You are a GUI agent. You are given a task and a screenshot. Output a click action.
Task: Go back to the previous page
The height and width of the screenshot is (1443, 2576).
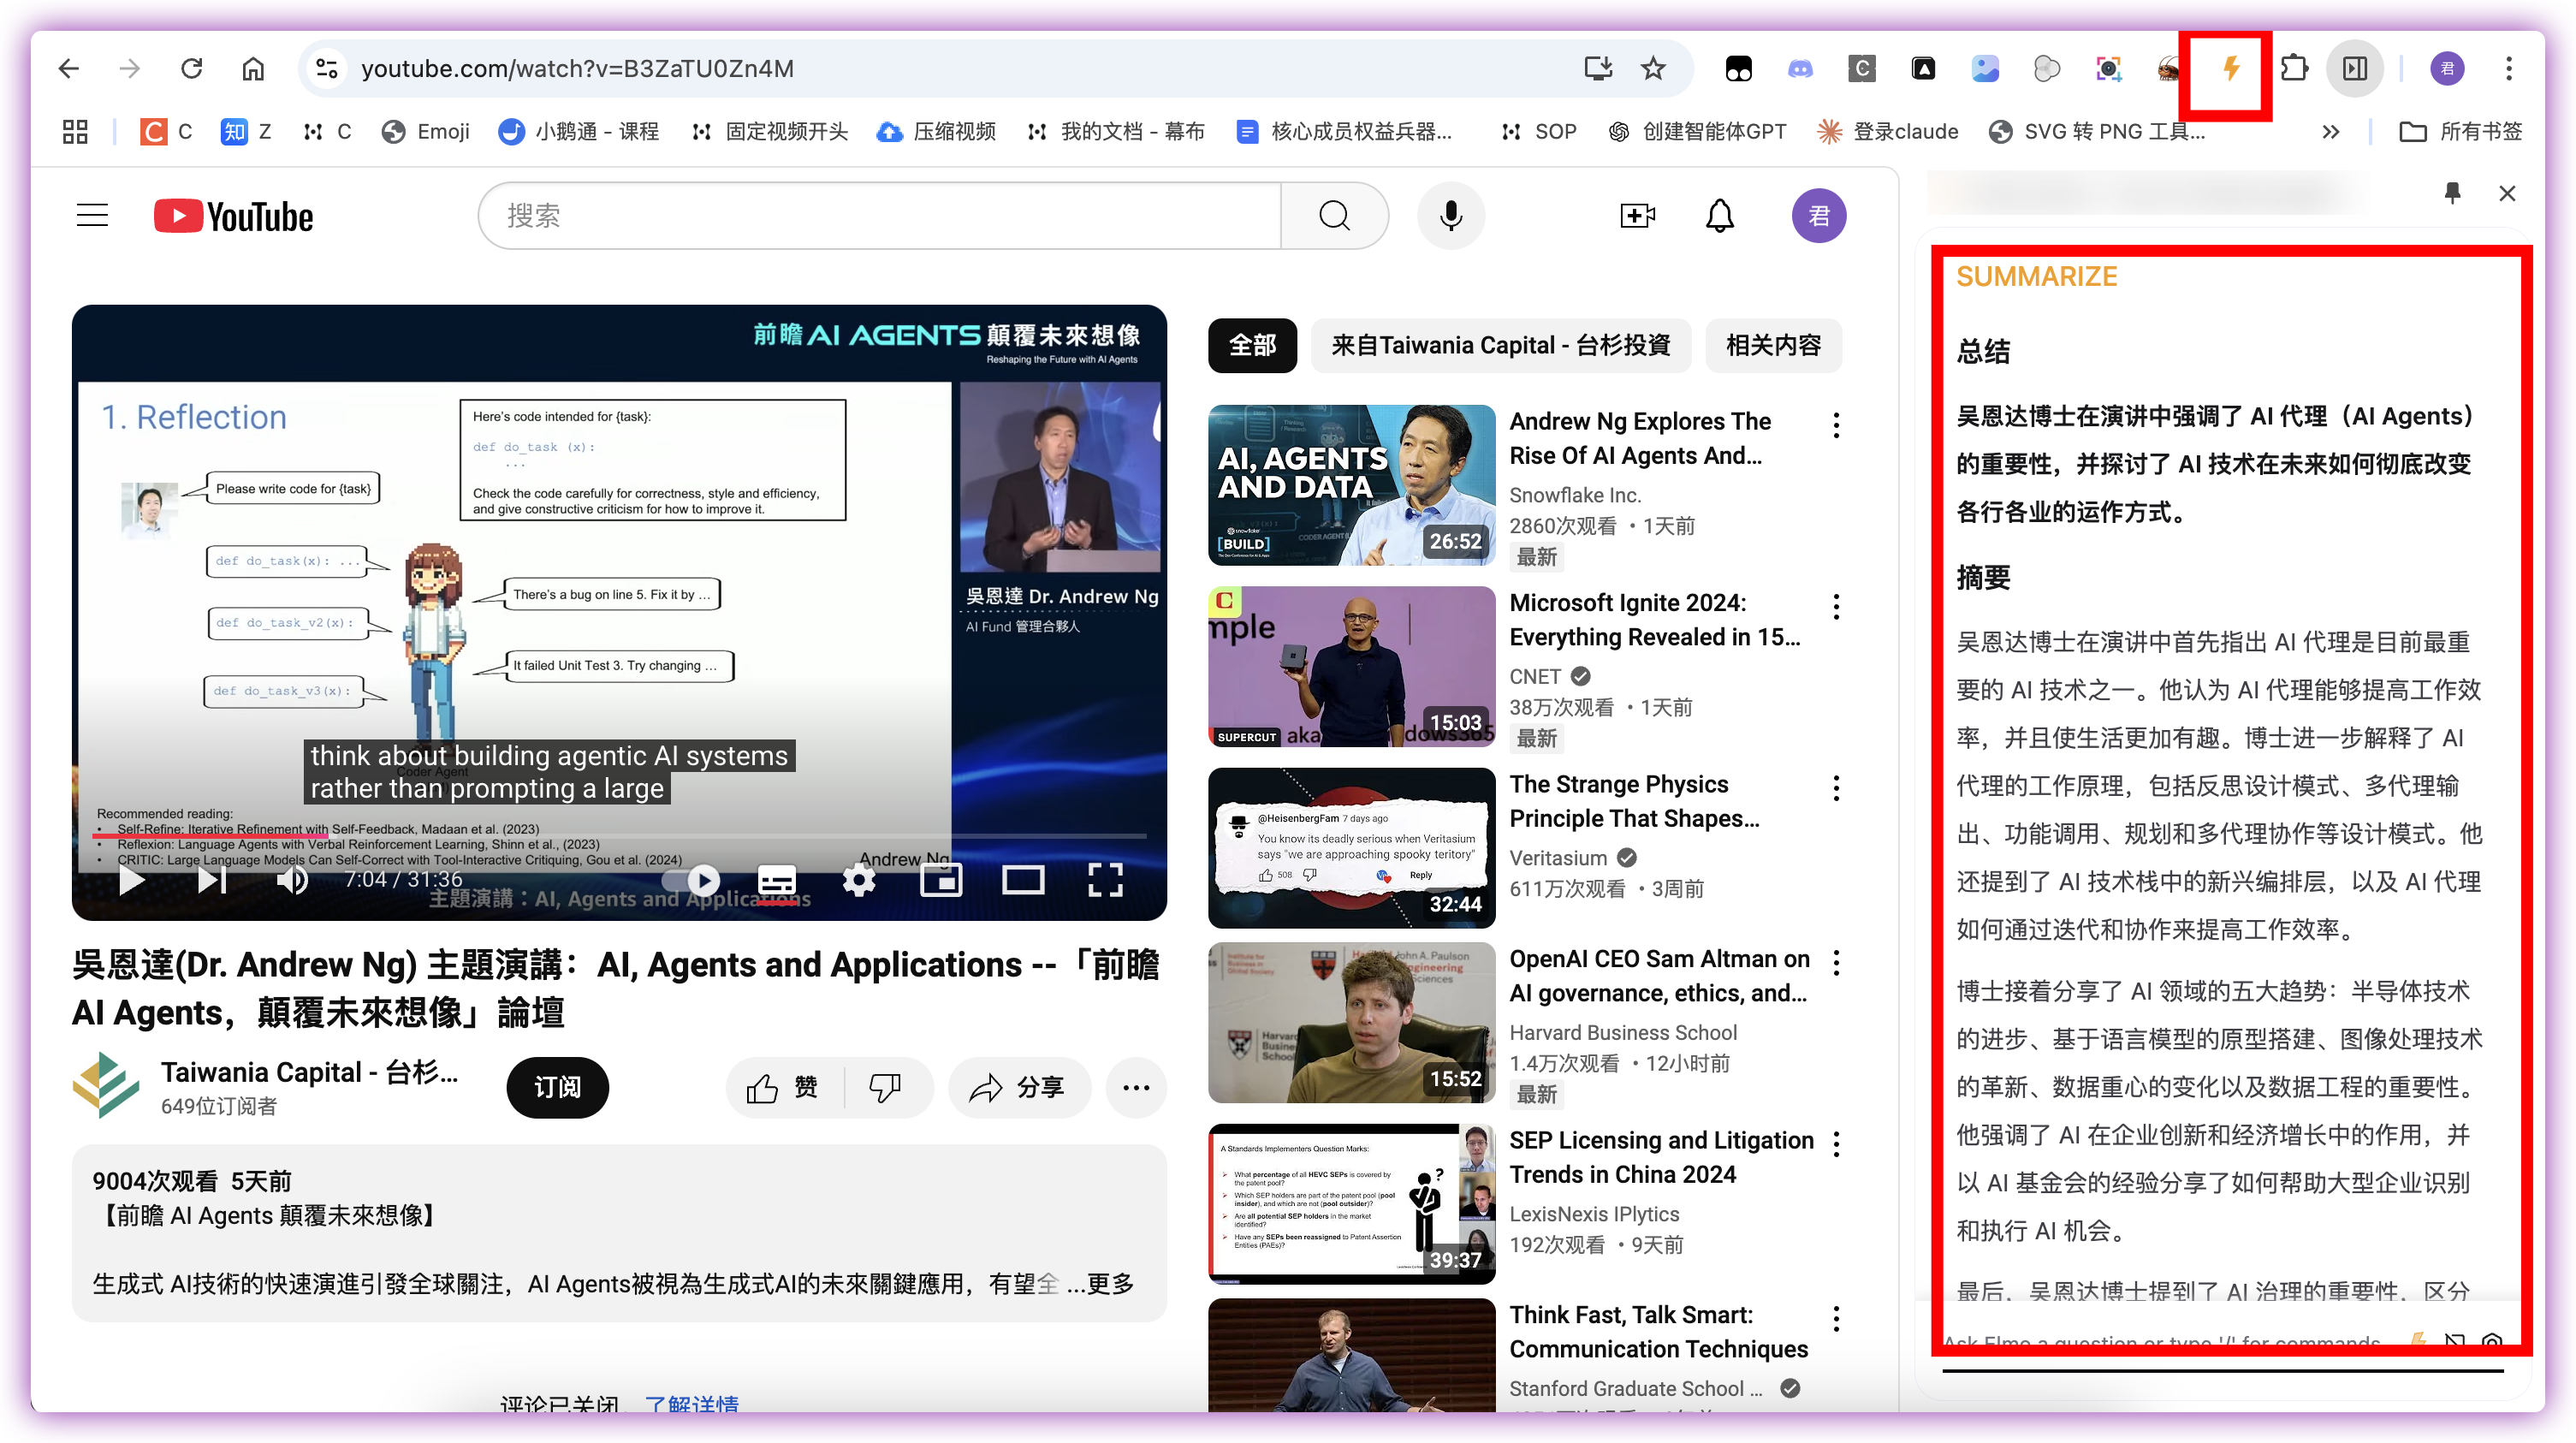click(x=69, y=68)
